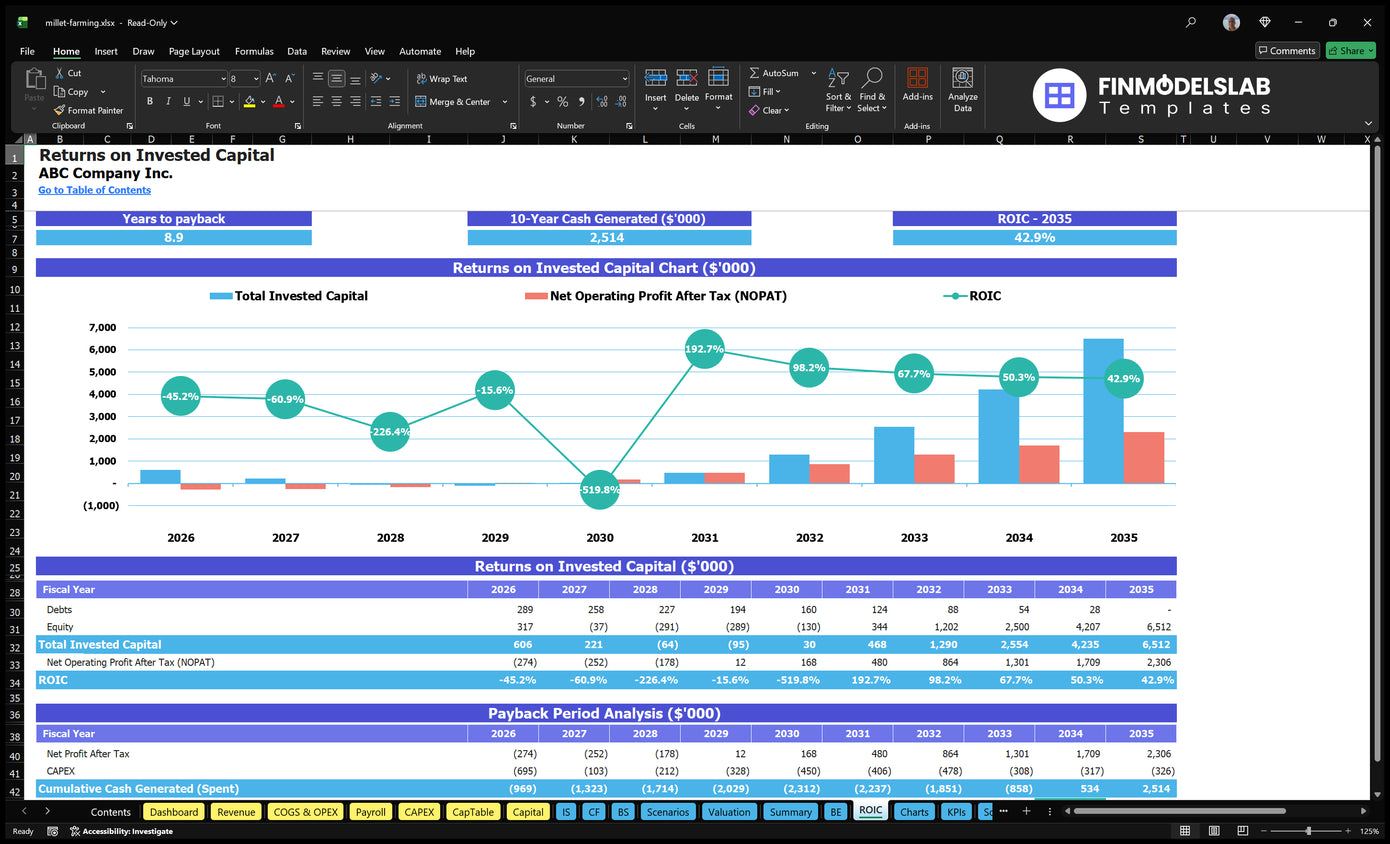
Task: Expand the Tahoma font name dropdown
Action: pyautogui.click(x=222, y=79)
